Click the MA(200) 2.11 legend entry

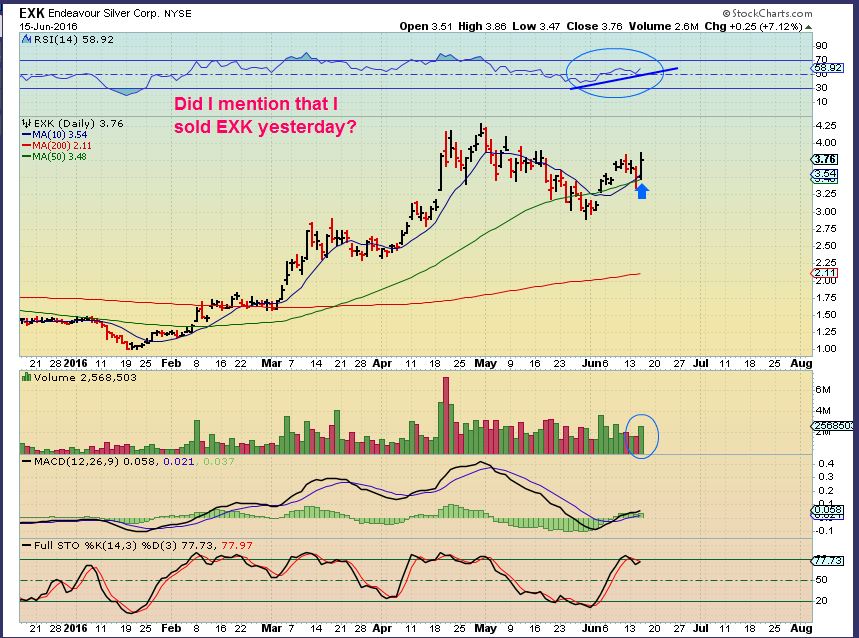click(56, 146)
